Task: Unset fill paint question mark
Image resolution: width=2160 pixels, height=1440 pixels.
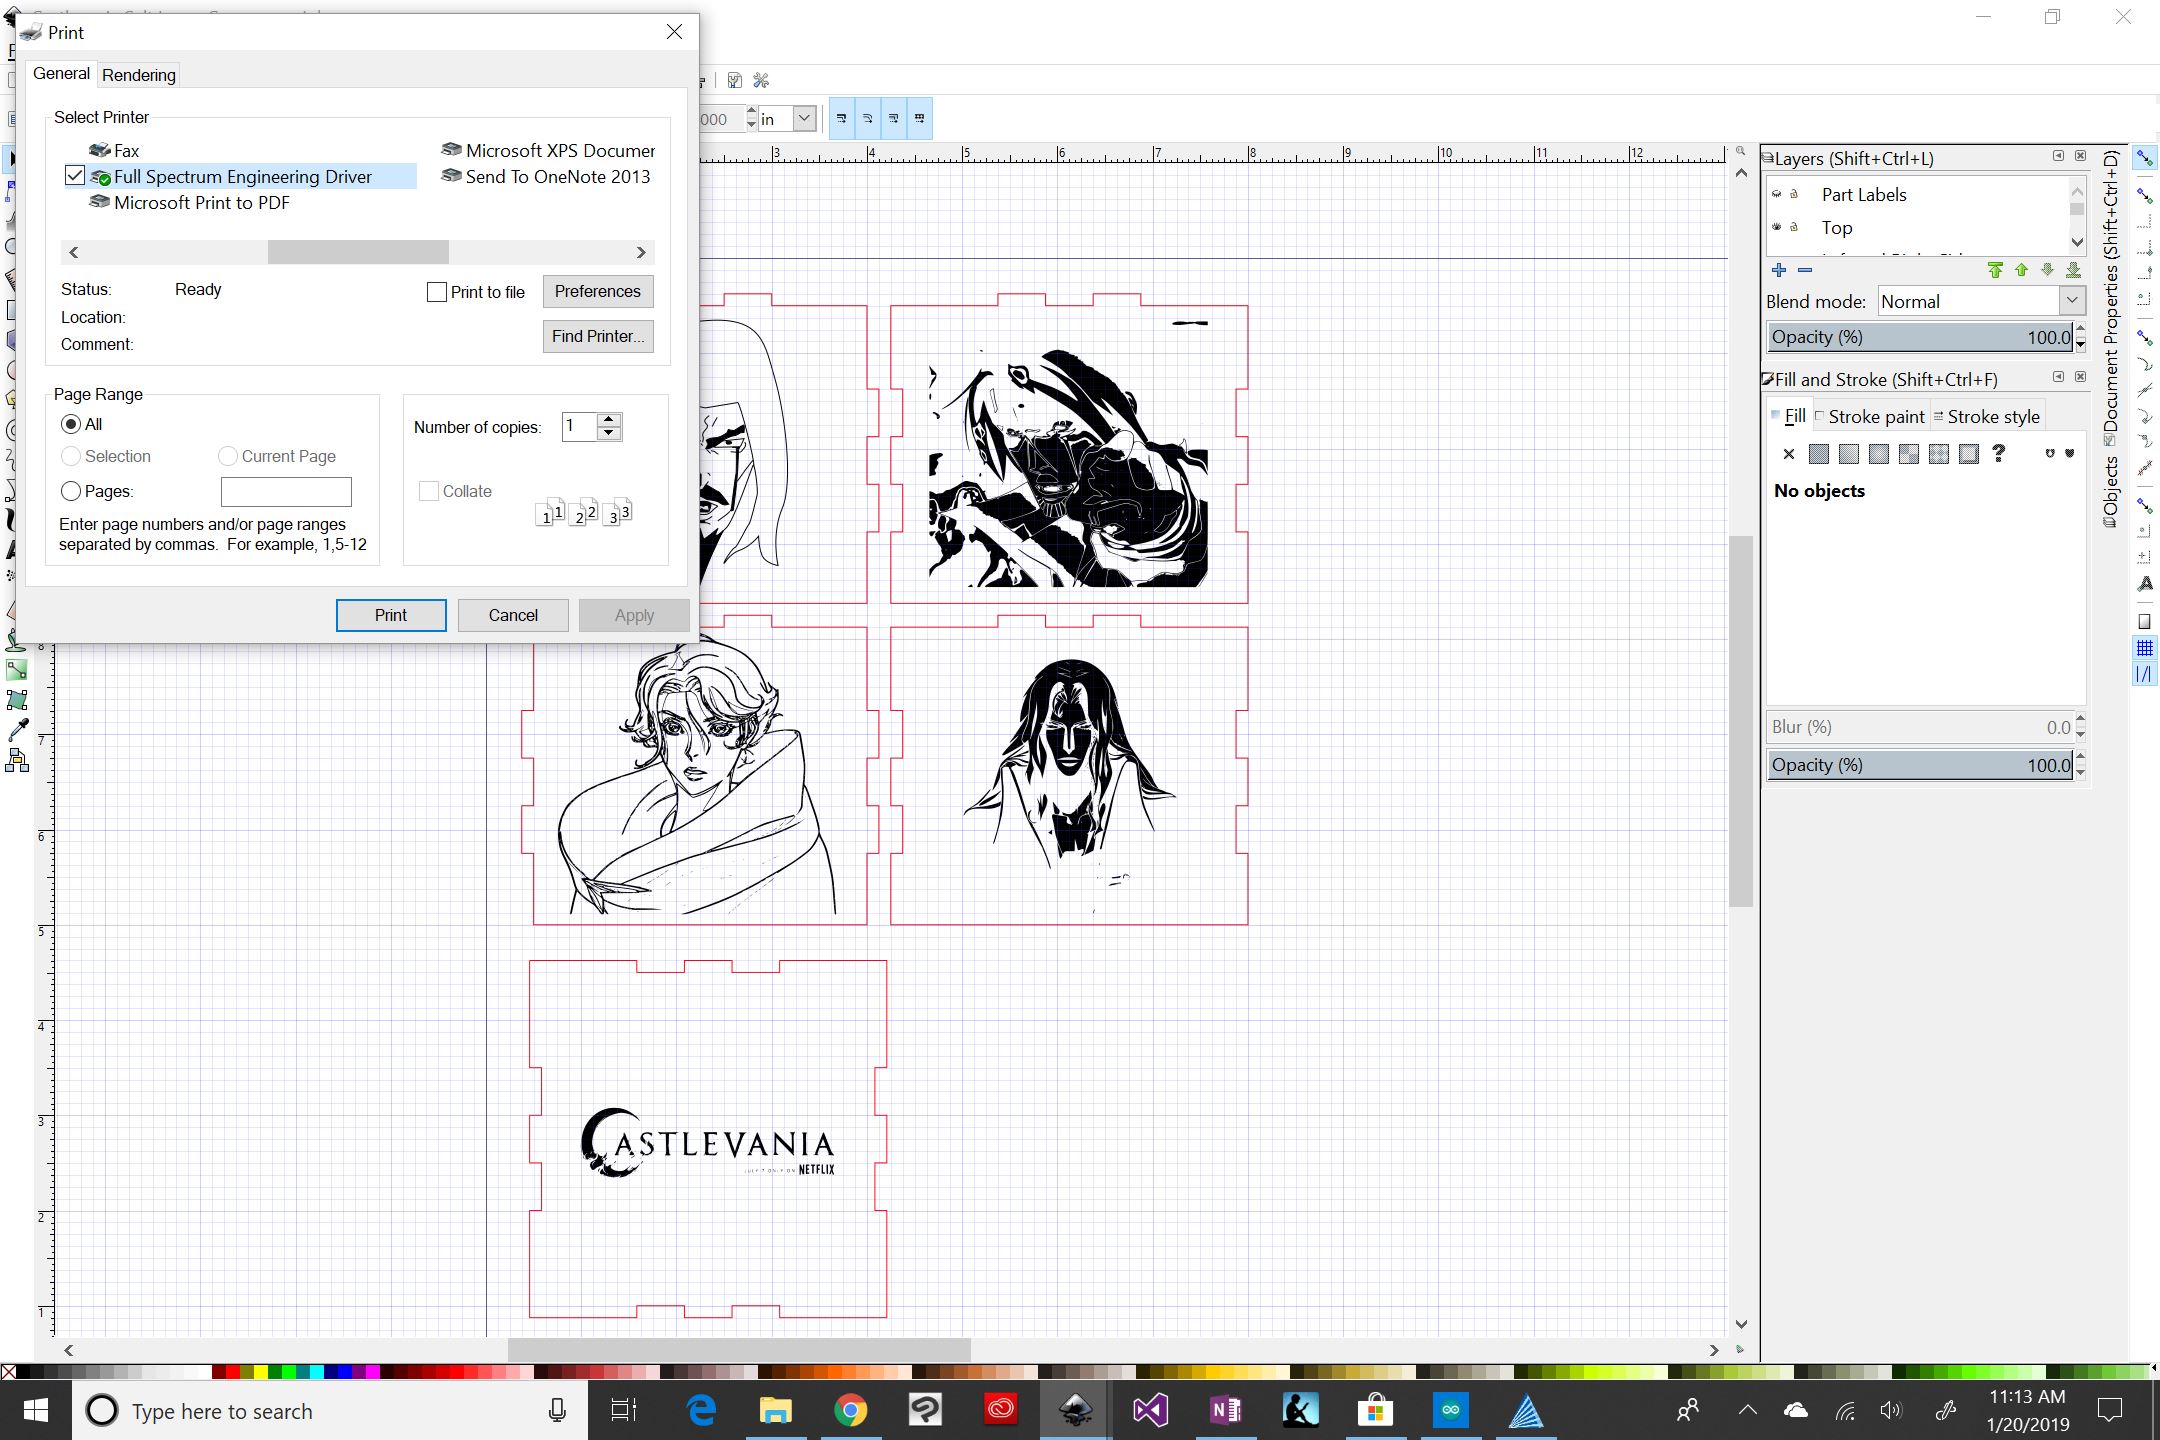Action: point(1999,454)
